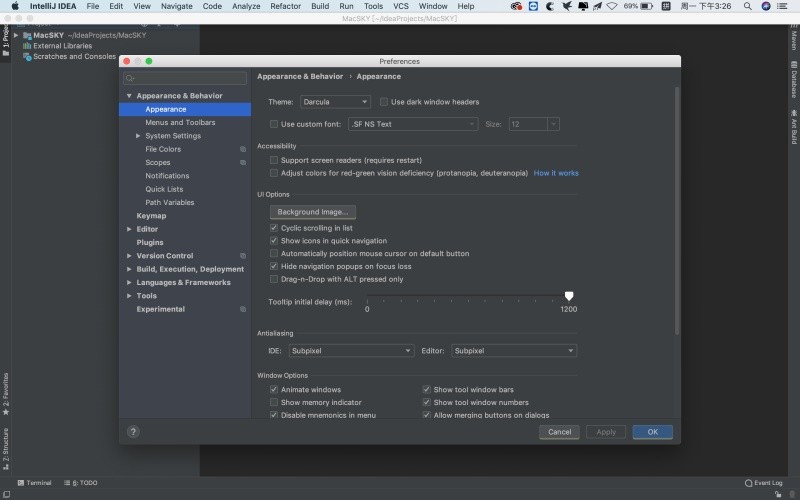Click project-level icon beside Experimental
This screenshot has height=500, width=800.
tap(243, 309)
